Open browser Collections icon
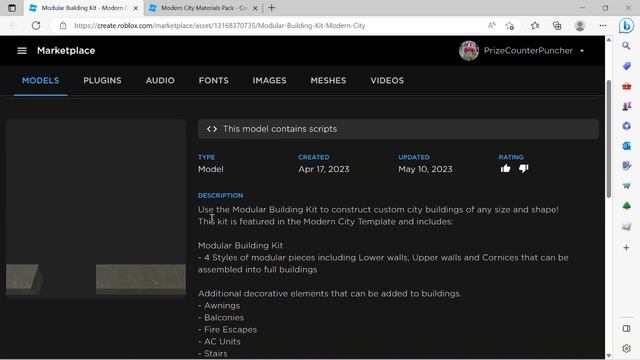 click(557, 25)
